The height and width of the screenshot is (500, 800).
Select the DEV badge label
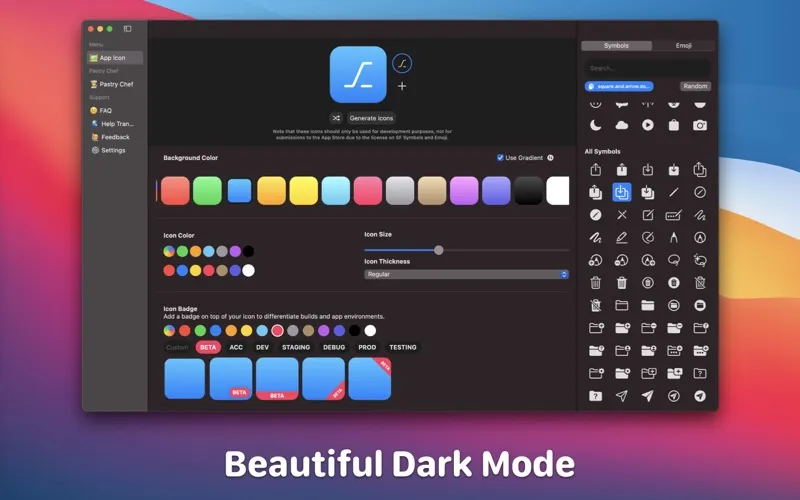click(x=263, y=347)
